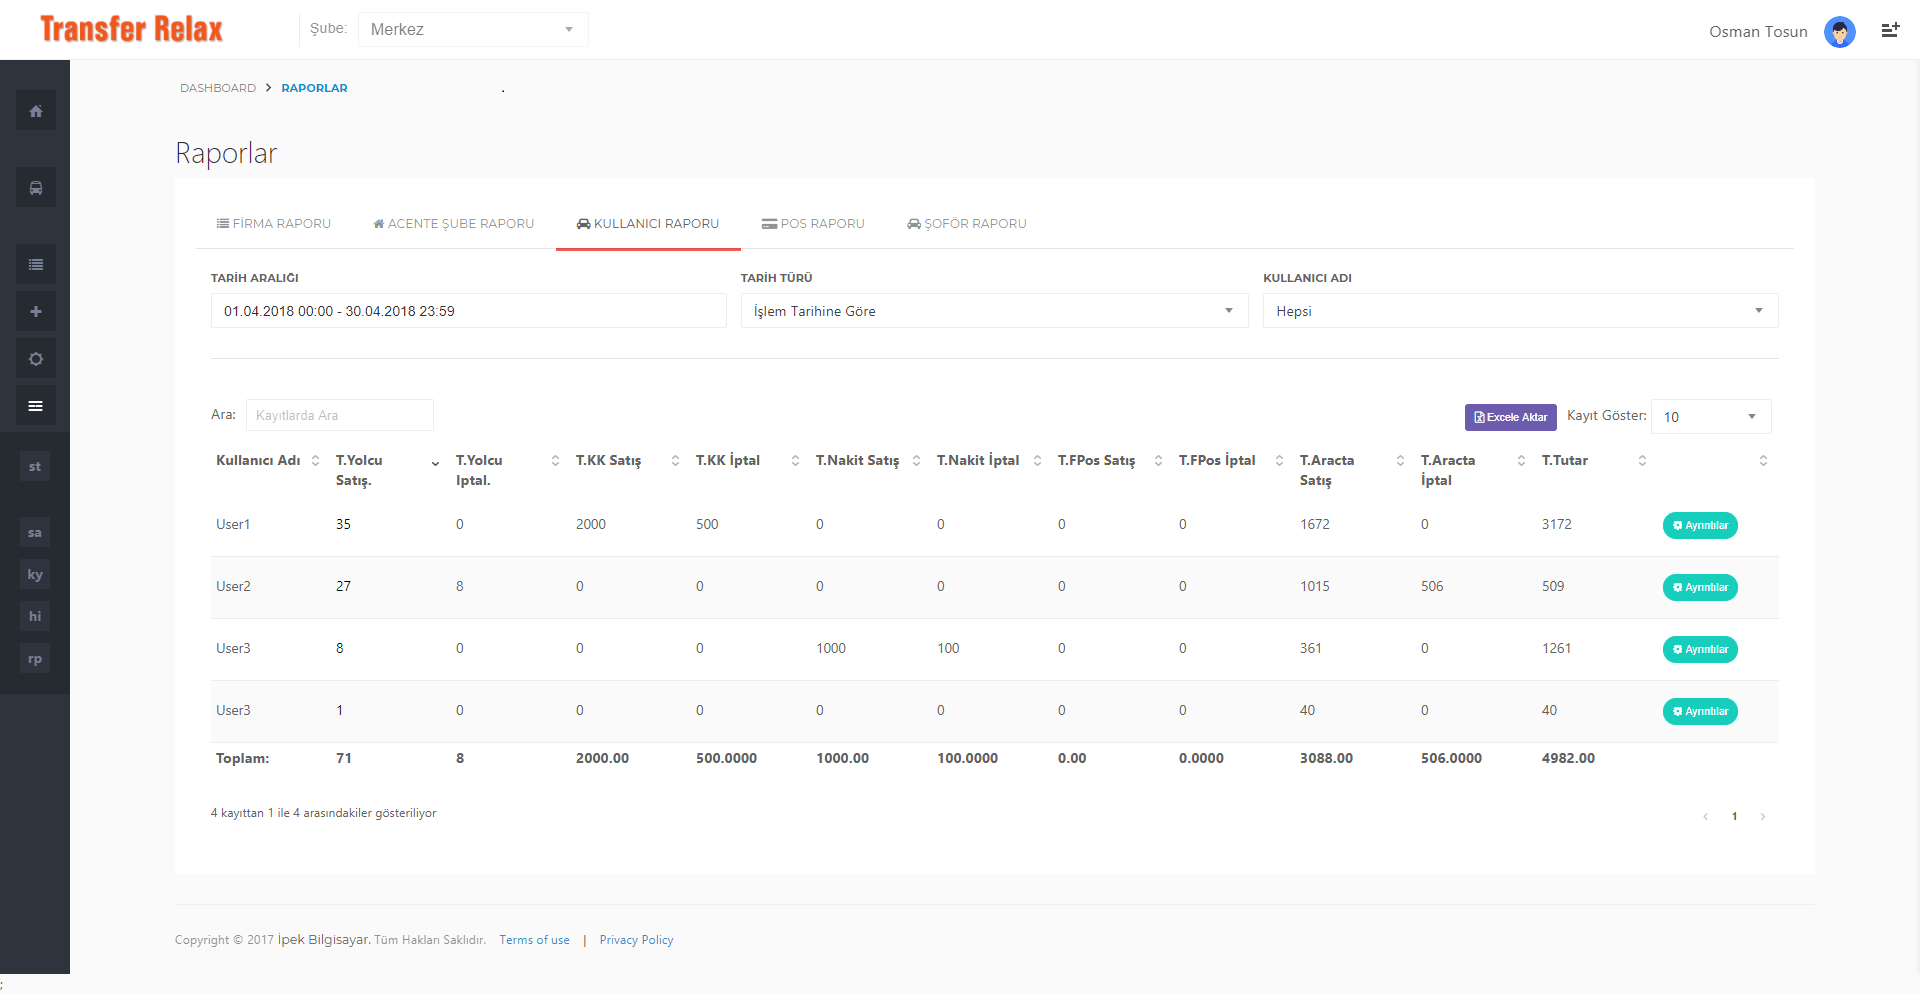Click the user avatar icon
This screenshot has width=1920, height=994.
tap(1839, 32)
